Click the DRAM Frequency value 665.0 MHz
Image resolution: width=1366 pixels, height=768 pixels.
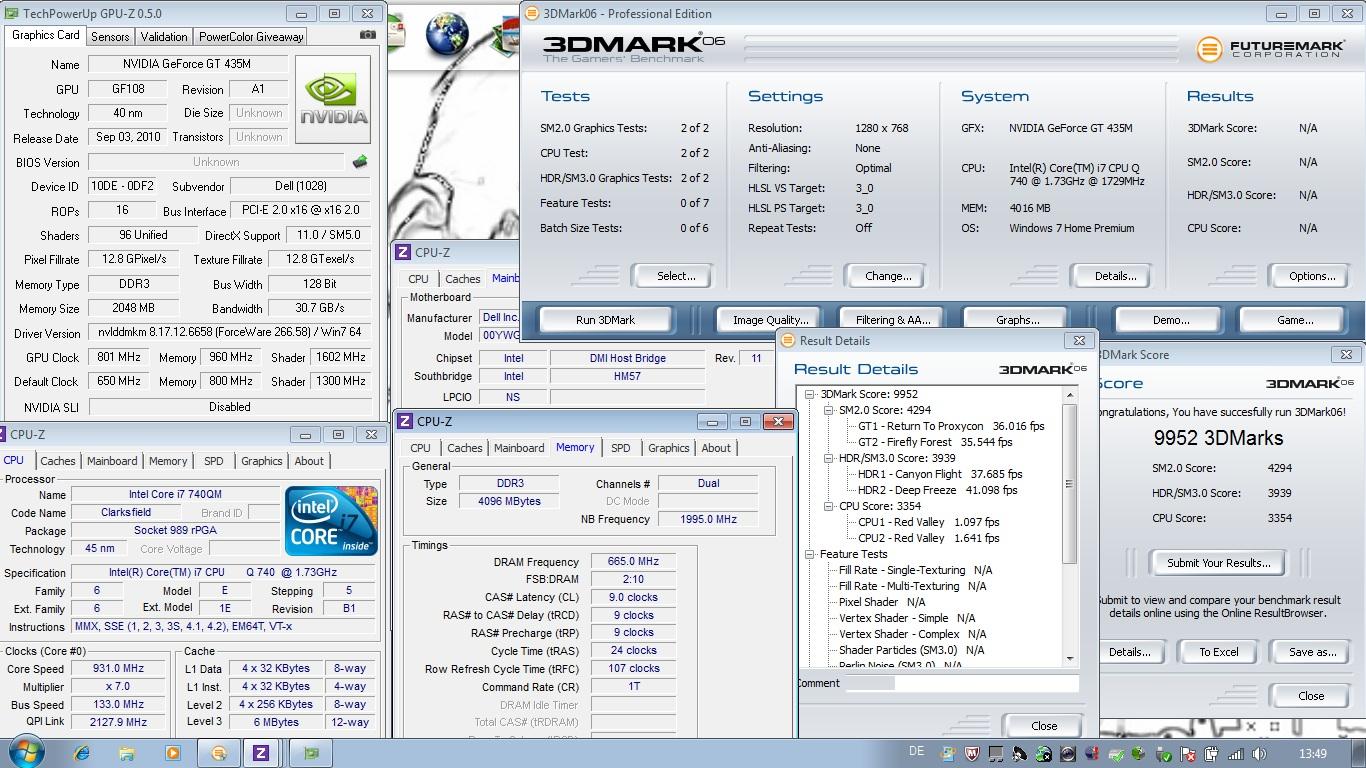click(633, 562)
